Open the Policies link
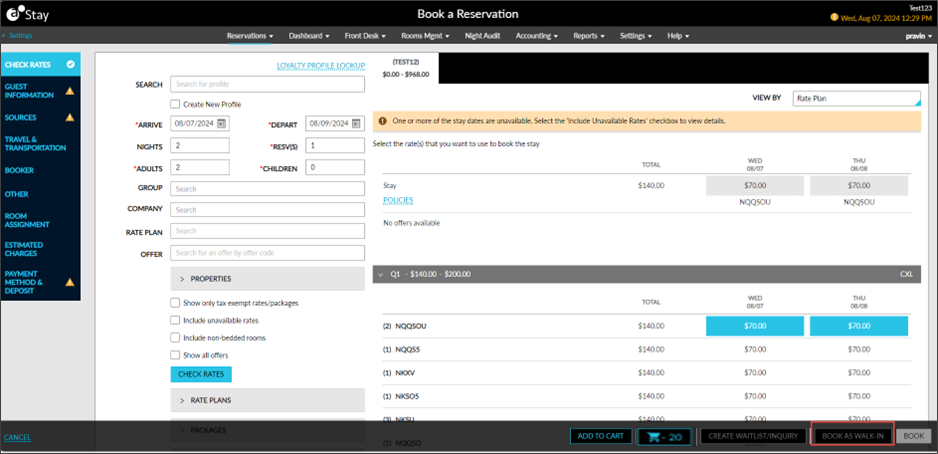938x454 pixels. coord(398,200)
